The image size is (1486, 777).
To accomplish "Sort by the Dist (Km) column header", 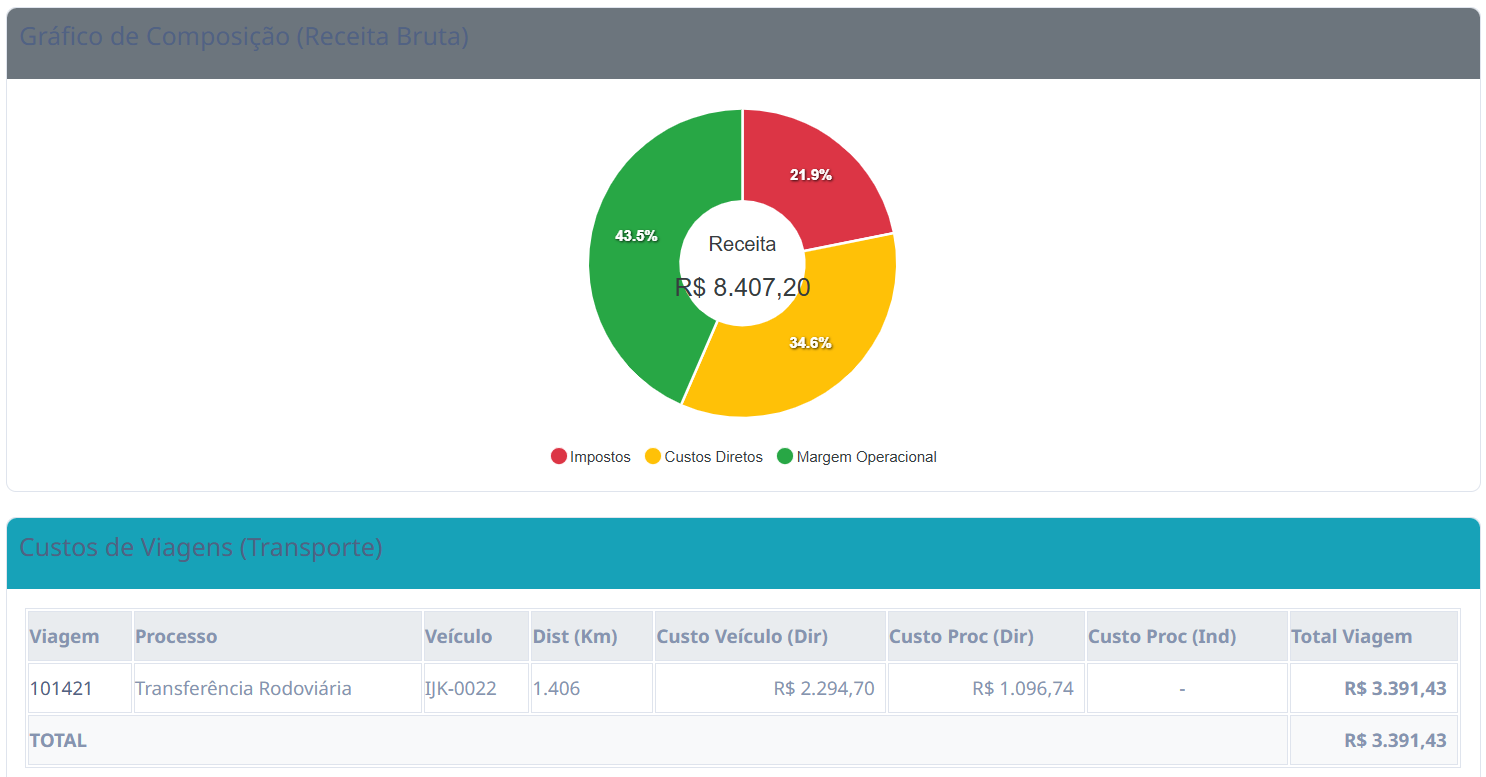I will click(x=575, y=637).
